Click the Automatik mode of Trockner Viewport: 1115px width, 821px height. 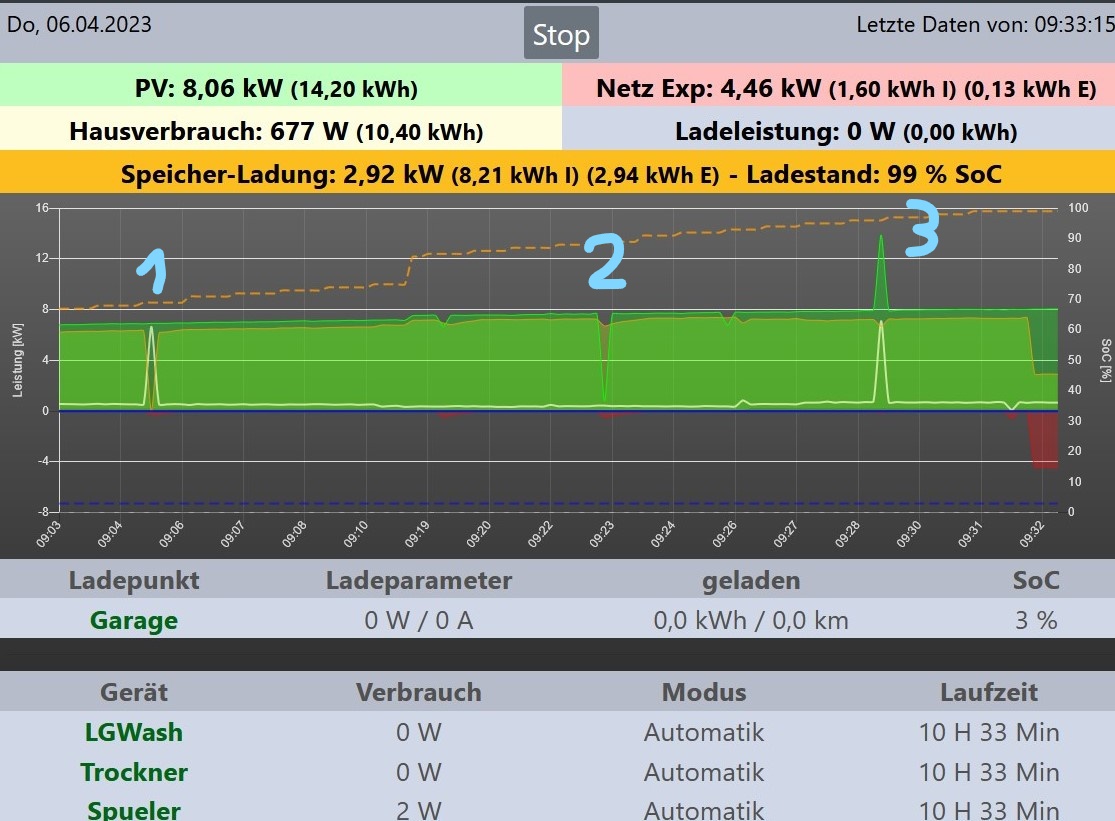703,772
